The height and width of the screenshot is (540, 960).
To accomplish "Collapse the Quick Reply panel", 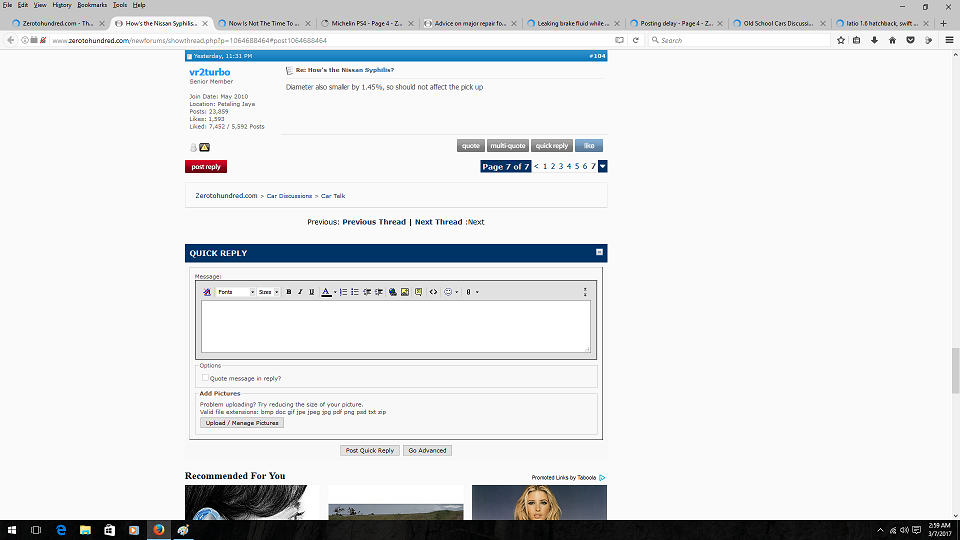I will (x=599, y=253).
